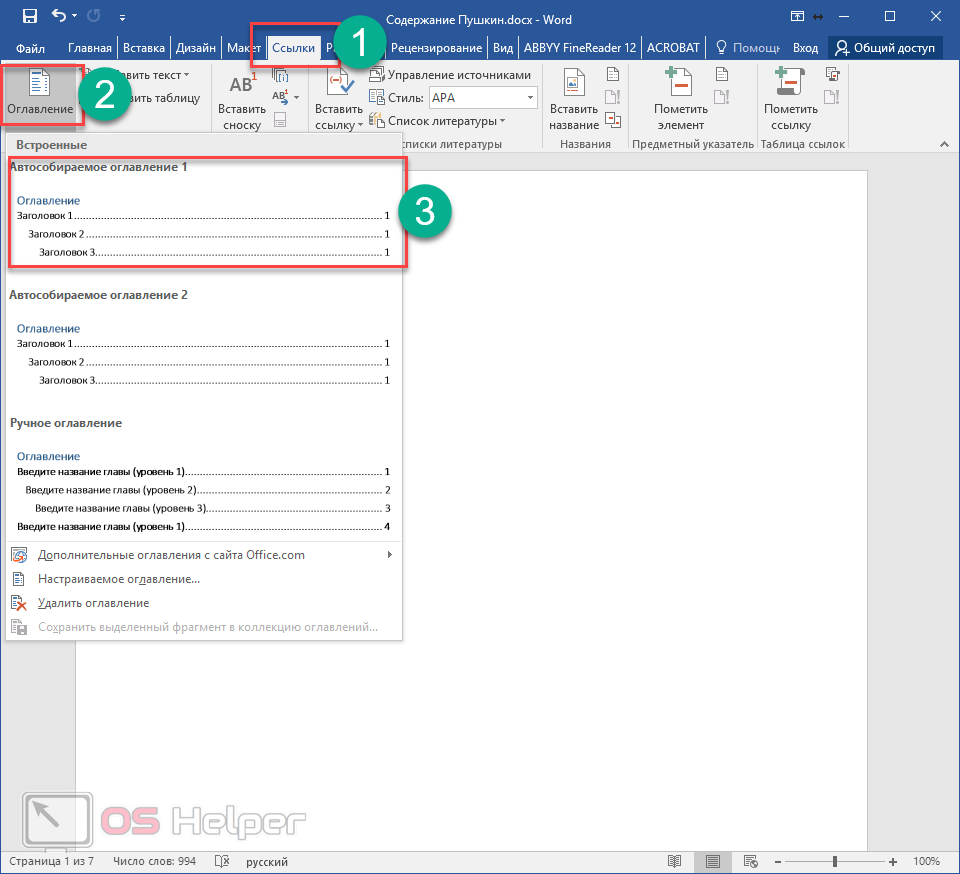Image resolution: width=960 pixels, height=874 pixels.
Task: Save the document with the floppy disk icon
Action: pos(29,16)
